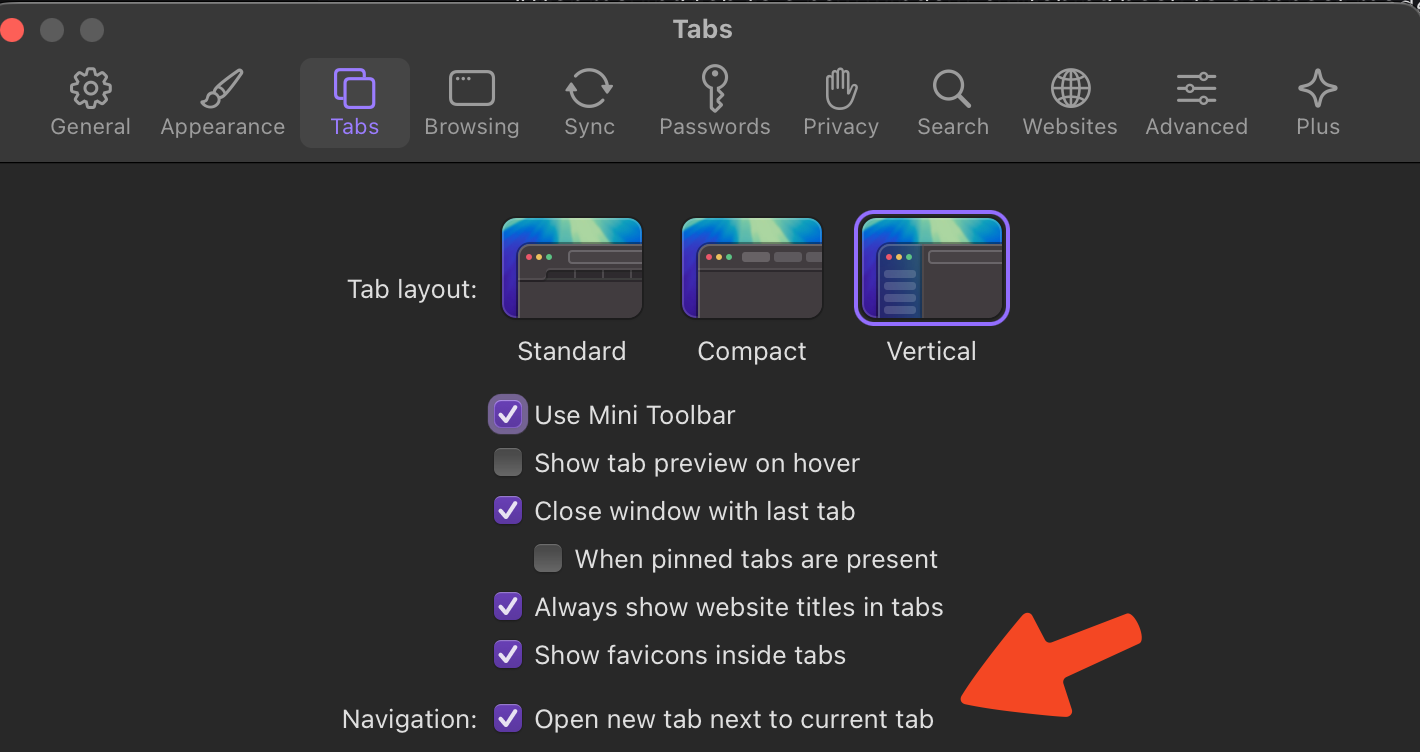Disable Use Mini Toolbar checkbox

click(508, 415)
